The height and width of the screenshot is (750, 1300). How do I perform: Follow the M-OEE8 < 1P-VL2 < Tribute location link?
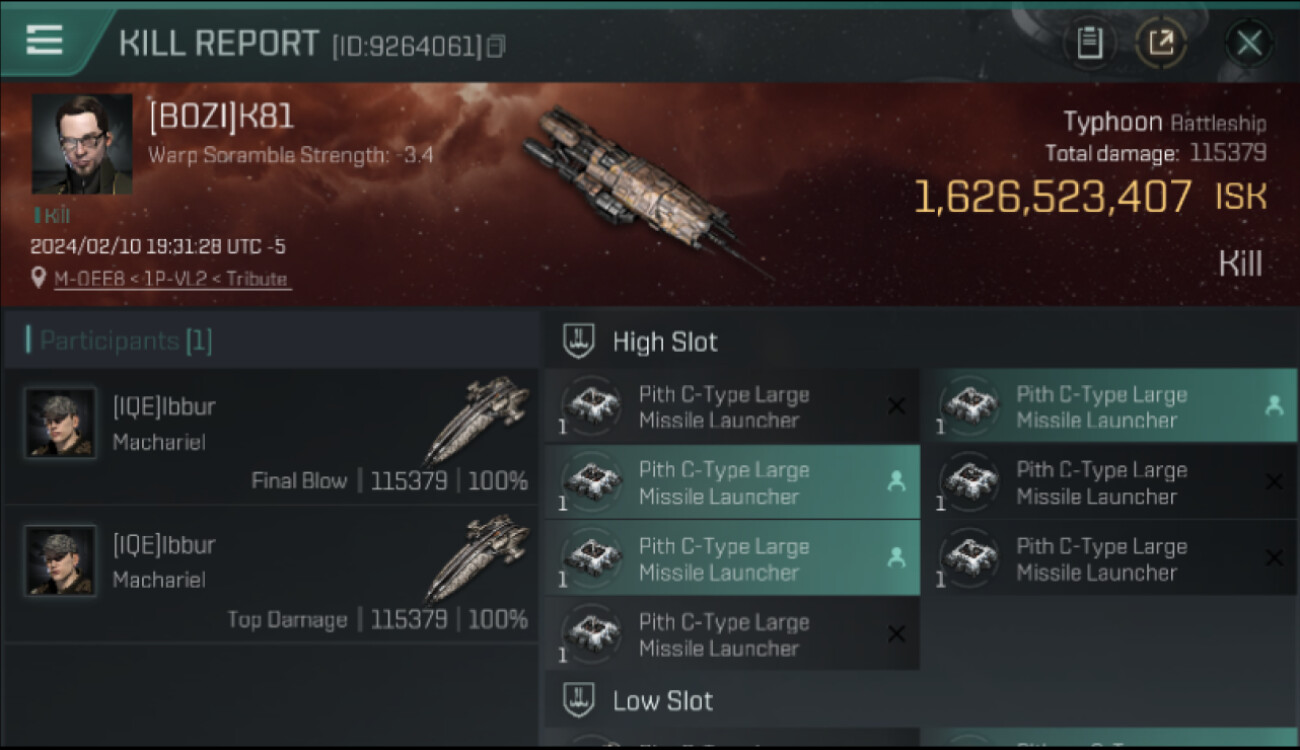coord(170,279)
